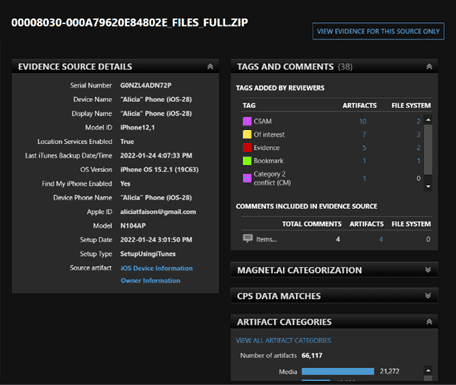Click the TAG column header
456x385 pixels.
(x=249, y=106)
